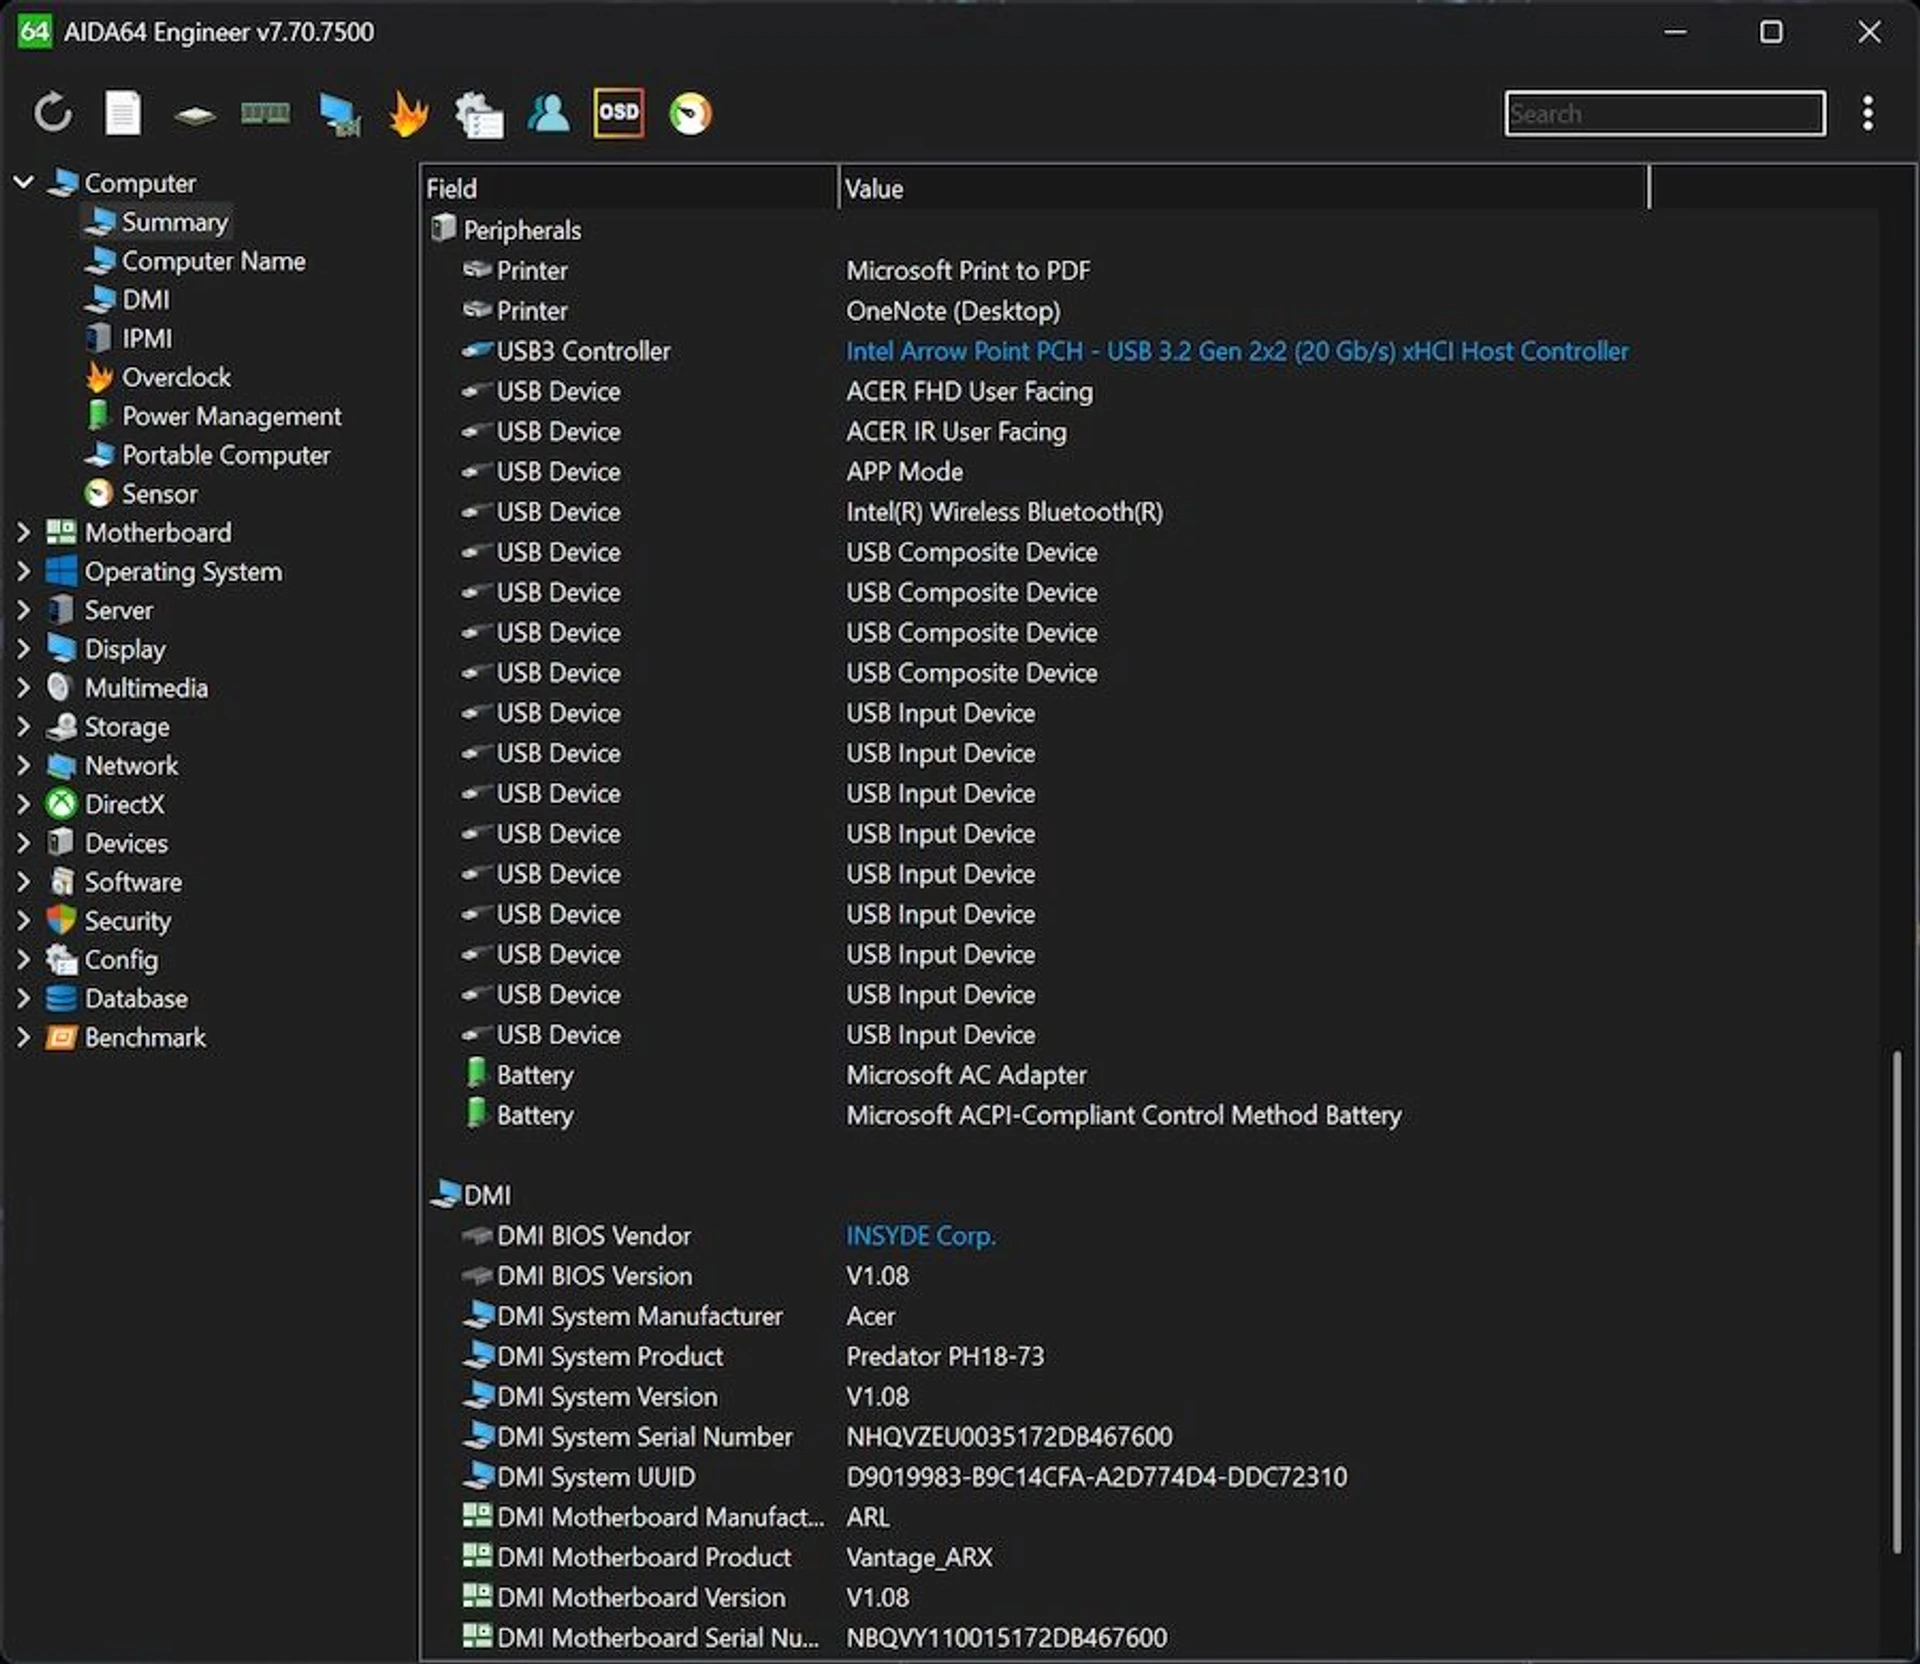
Task: Click the vertical scrollbar thumb
Action: [x=1895, y=1301]
